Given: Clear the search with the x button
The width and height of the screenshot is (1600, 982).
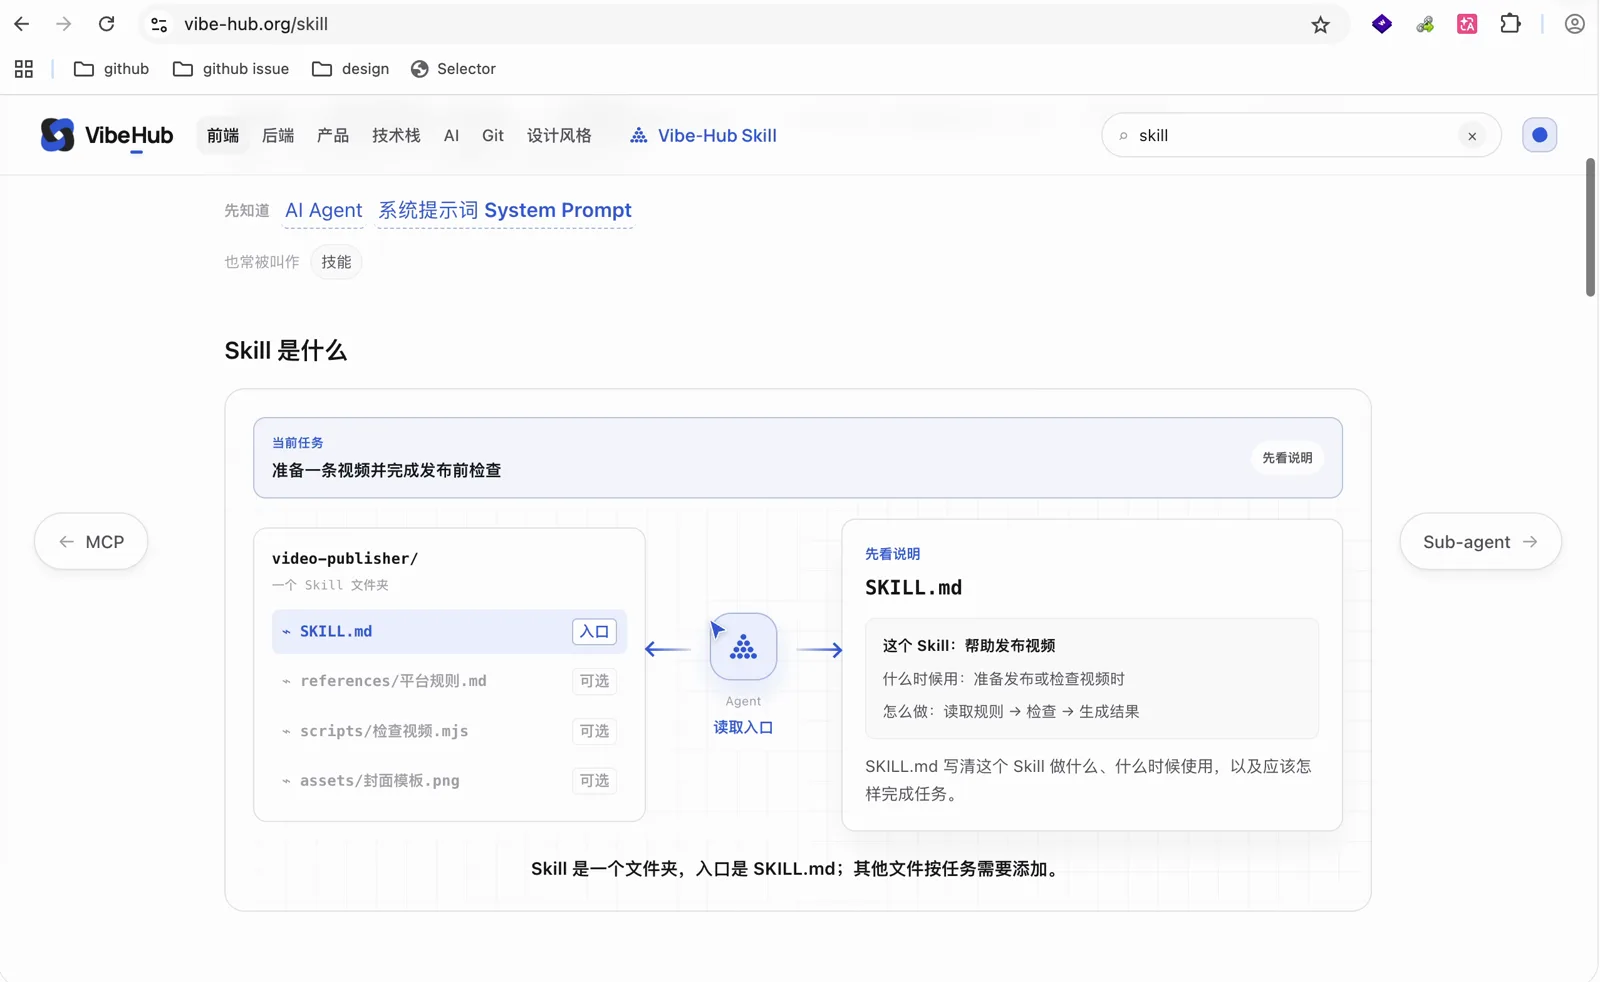Looking at the screenshot, I should pos(1472,136).
